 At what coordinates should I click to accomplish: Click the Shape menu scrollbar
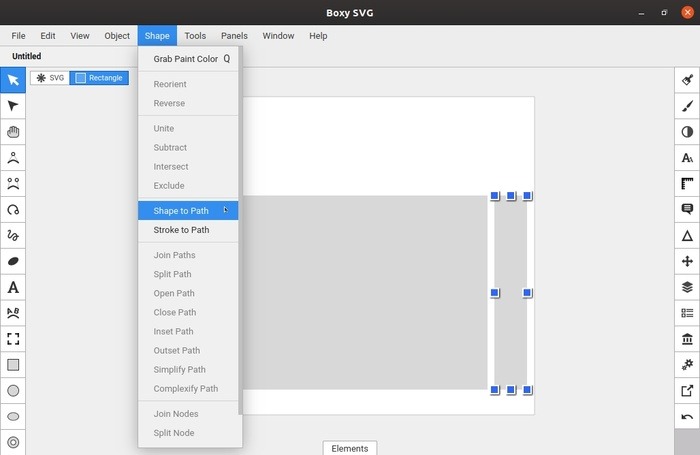[x=241, y=231]
